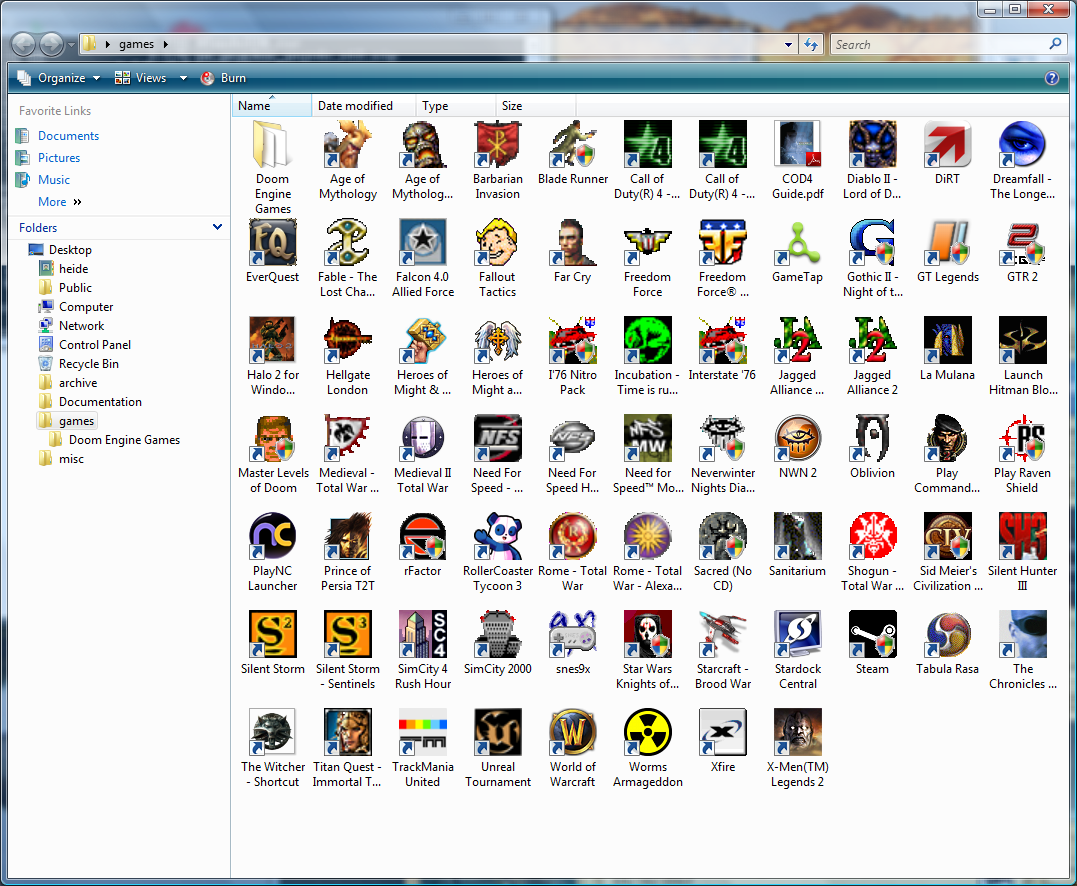Sort by Date modified column
1077x886 pixels.
click(x=363, y=106)
